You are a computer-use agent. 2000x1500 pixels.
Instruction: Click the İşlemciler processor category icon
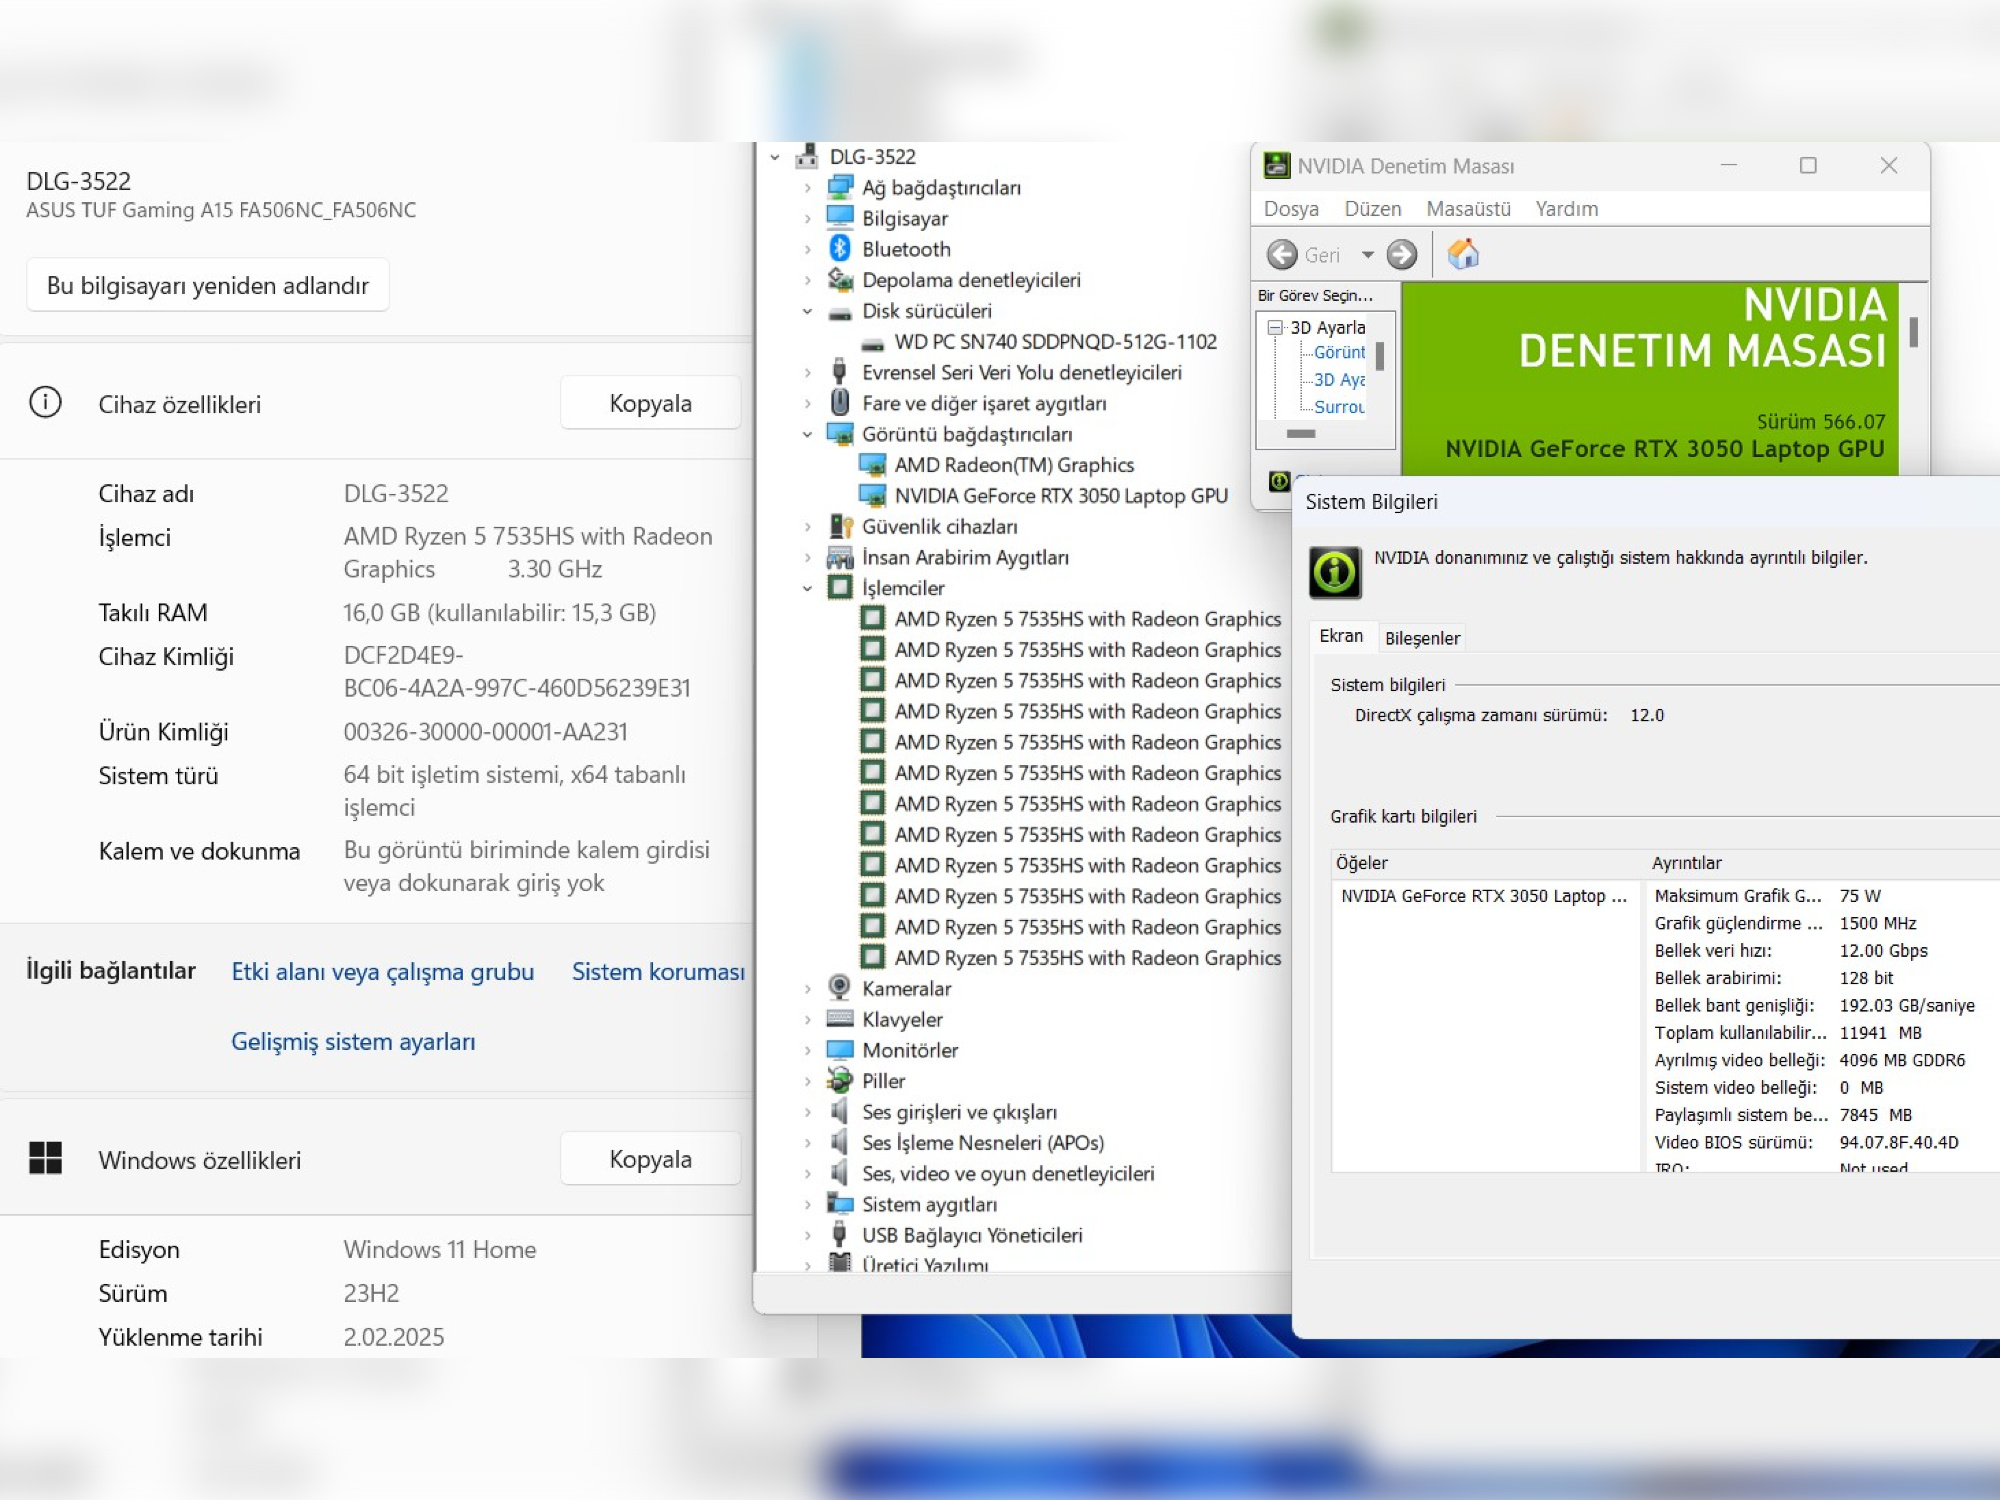coord(840,588)
